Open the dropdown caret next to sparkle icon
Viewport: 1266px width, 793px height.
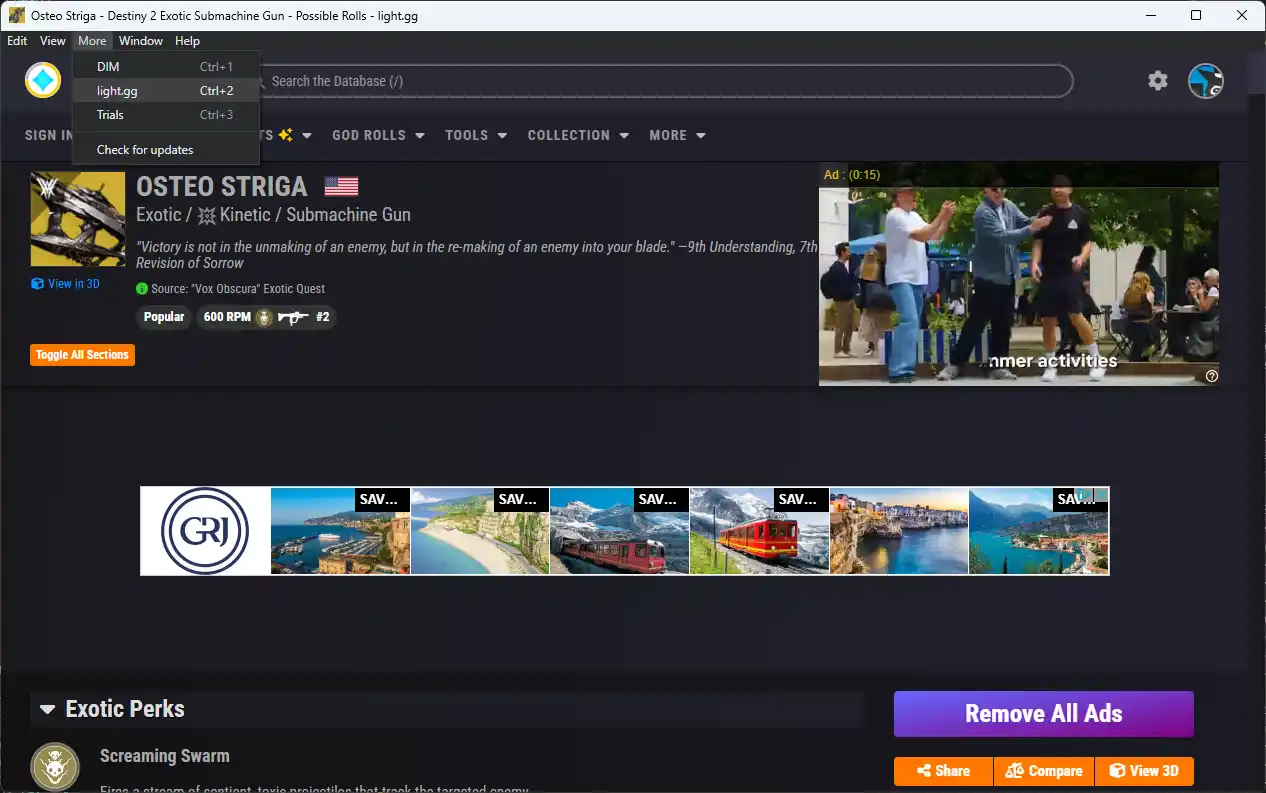[307, 135]
